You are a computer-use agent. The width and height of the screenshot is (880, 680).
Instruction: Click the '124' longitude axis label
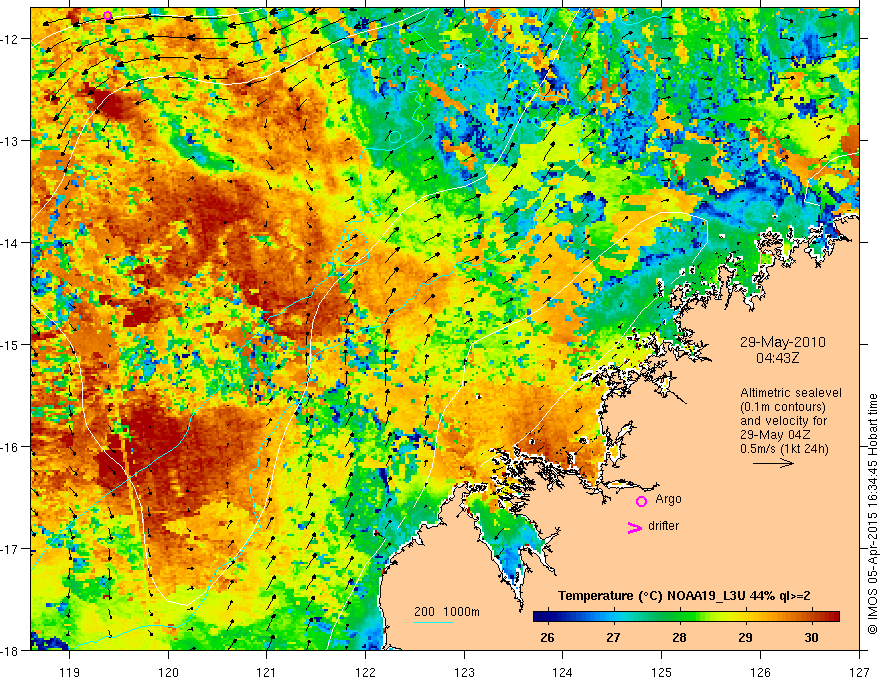[563, 672]
